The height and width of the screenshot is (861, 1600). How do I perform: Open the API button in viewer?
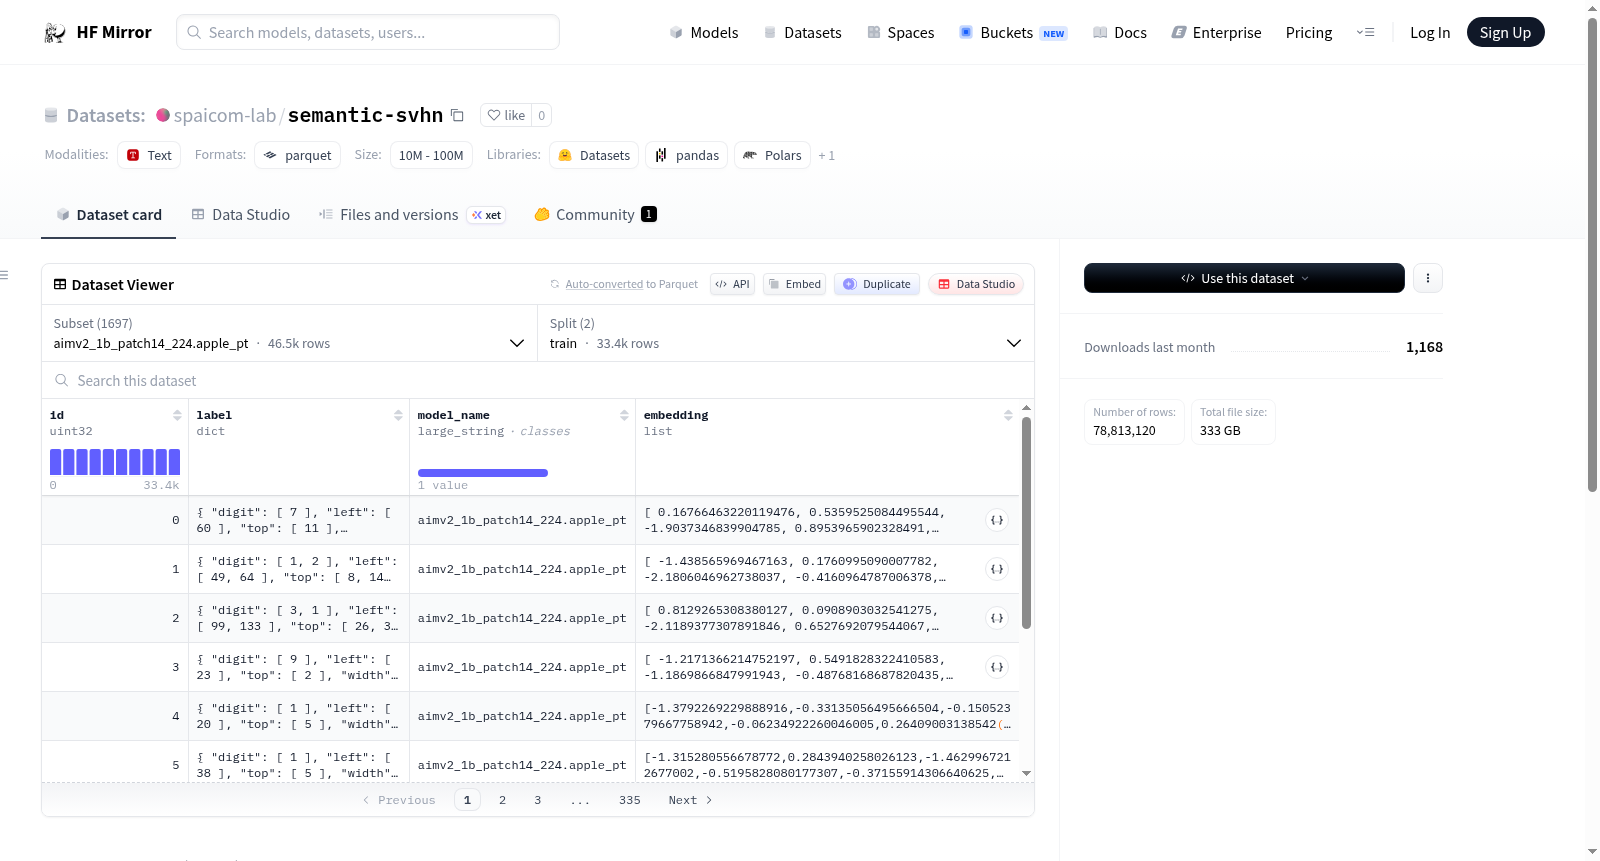tap(732, 284)
